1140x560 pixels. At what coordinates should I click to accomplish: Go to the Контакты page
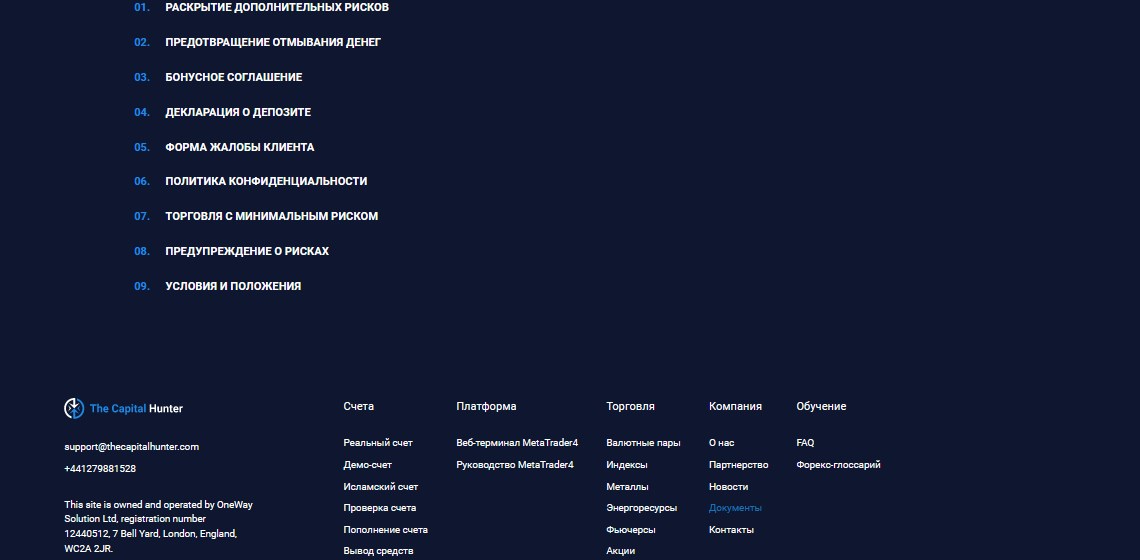[731, 529]
